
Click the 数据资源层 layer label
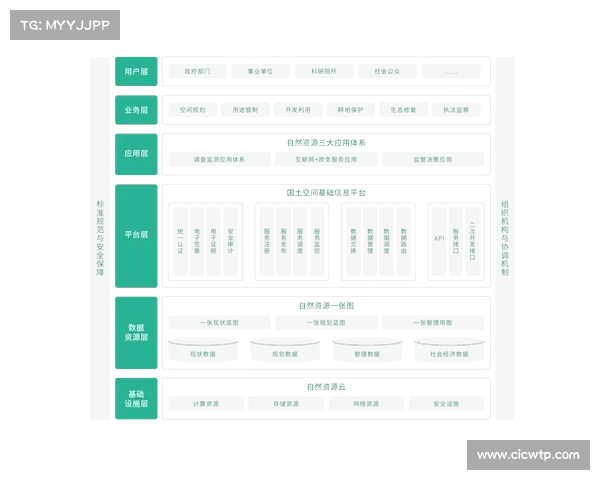135,332
